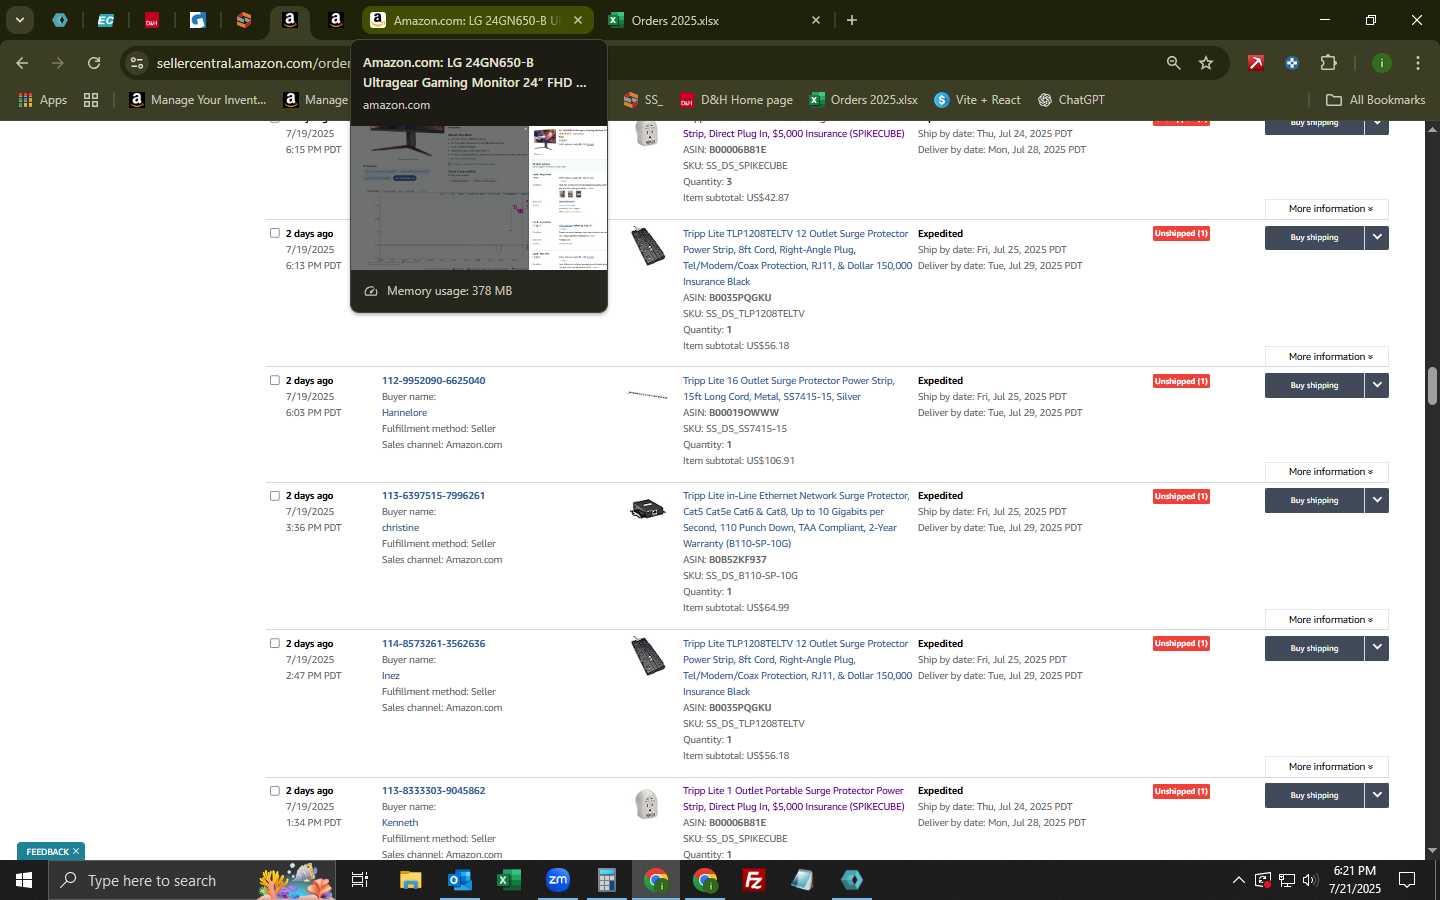
Task: Open Windows Start menu
Action: [x=23, y=880]
